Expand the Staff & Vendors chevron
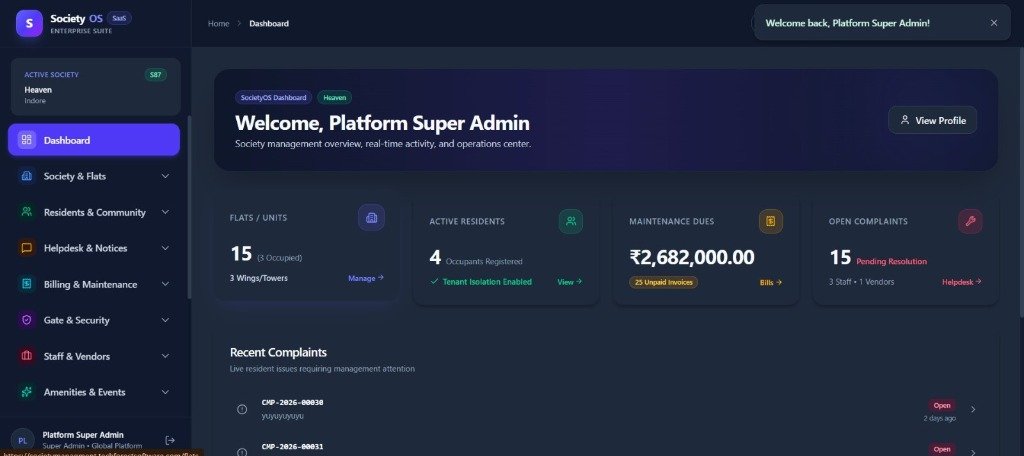 pyautogui.click(x=165, y=356)
